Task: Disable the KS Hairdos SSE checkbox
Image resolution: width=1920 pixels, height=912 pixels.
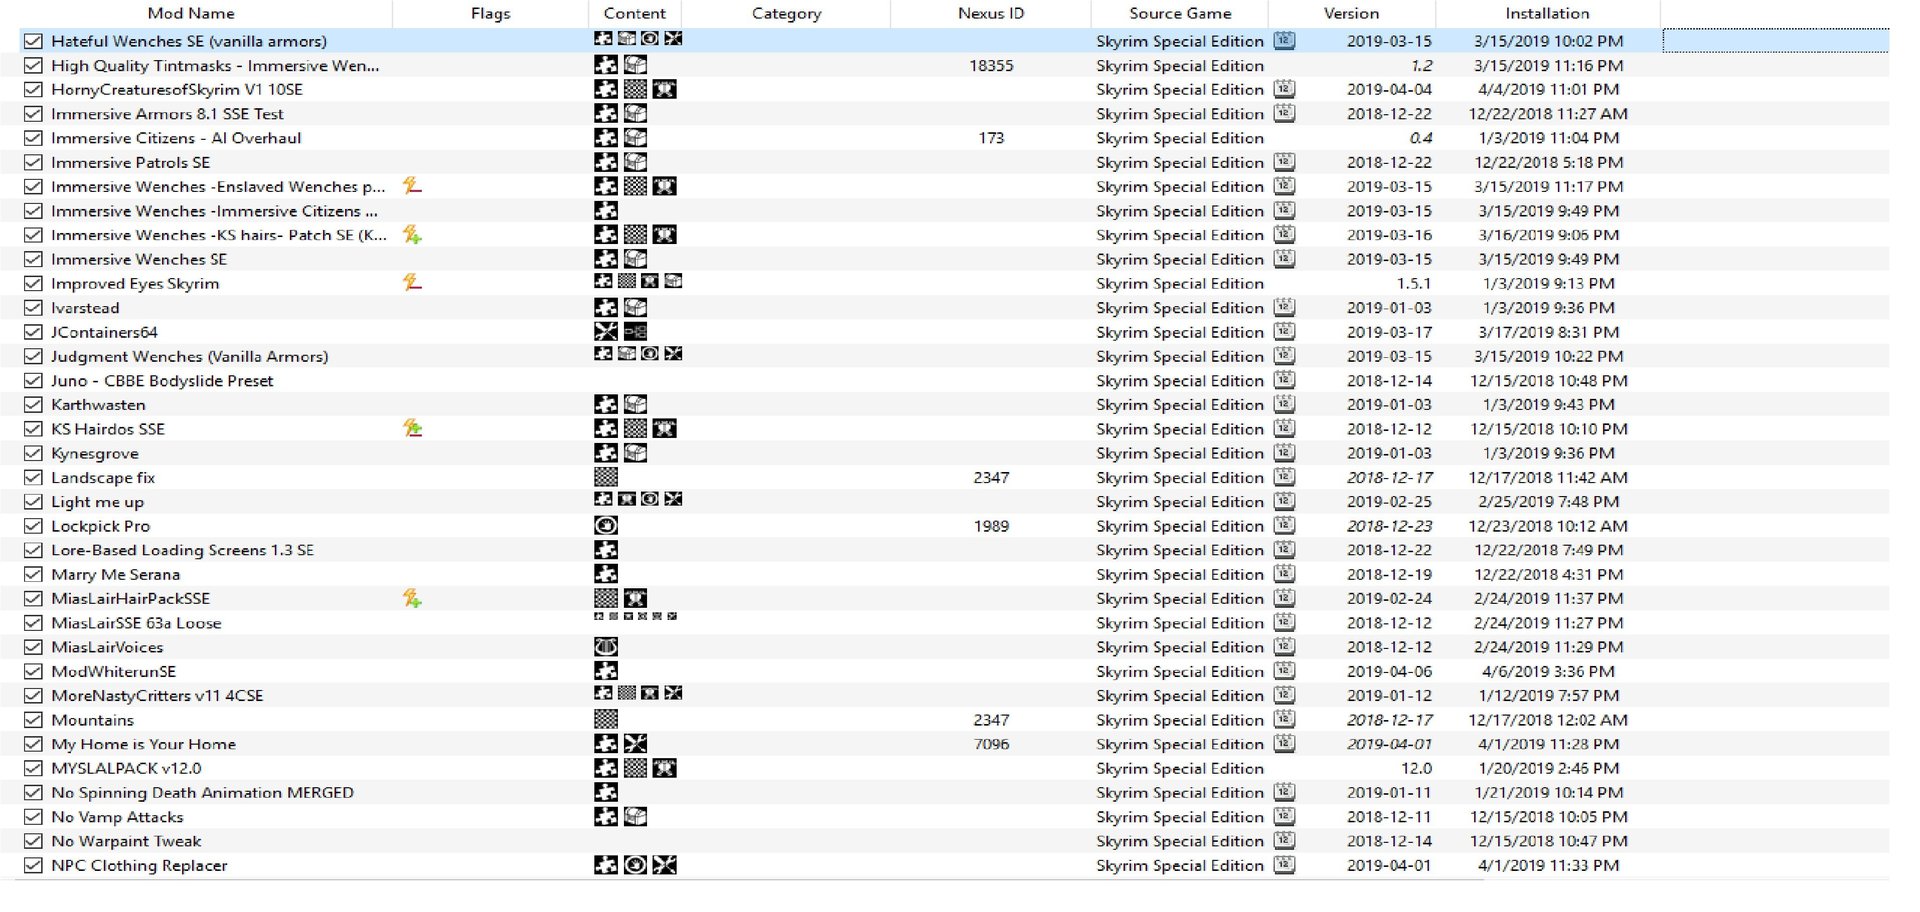Action: [33, 429]
